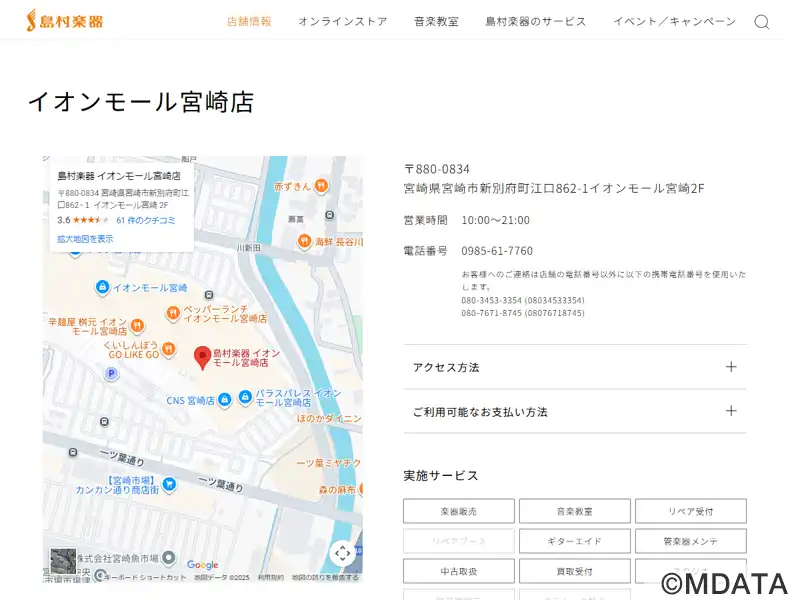Open the 店舗情報 menu item
800x600 pixels.
249,21
